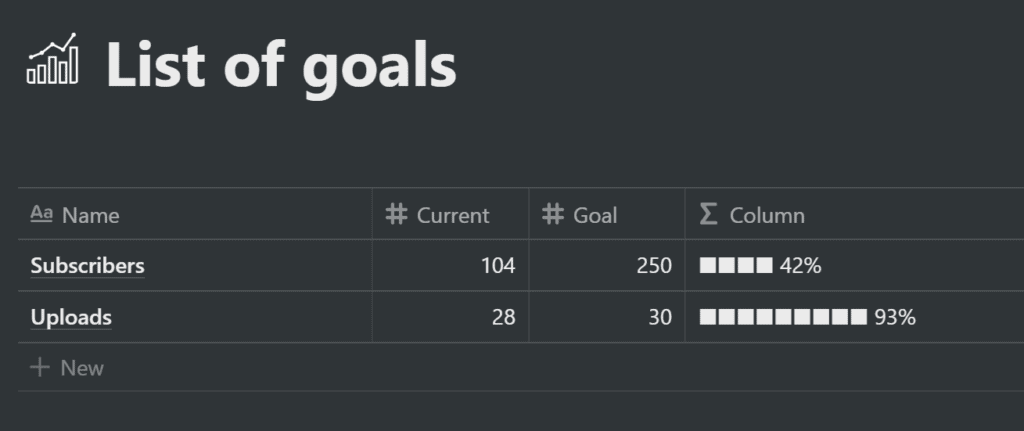Select the Subscribers goal value 250
This screenshot has width=1024, height=431.
click(607, 266)
